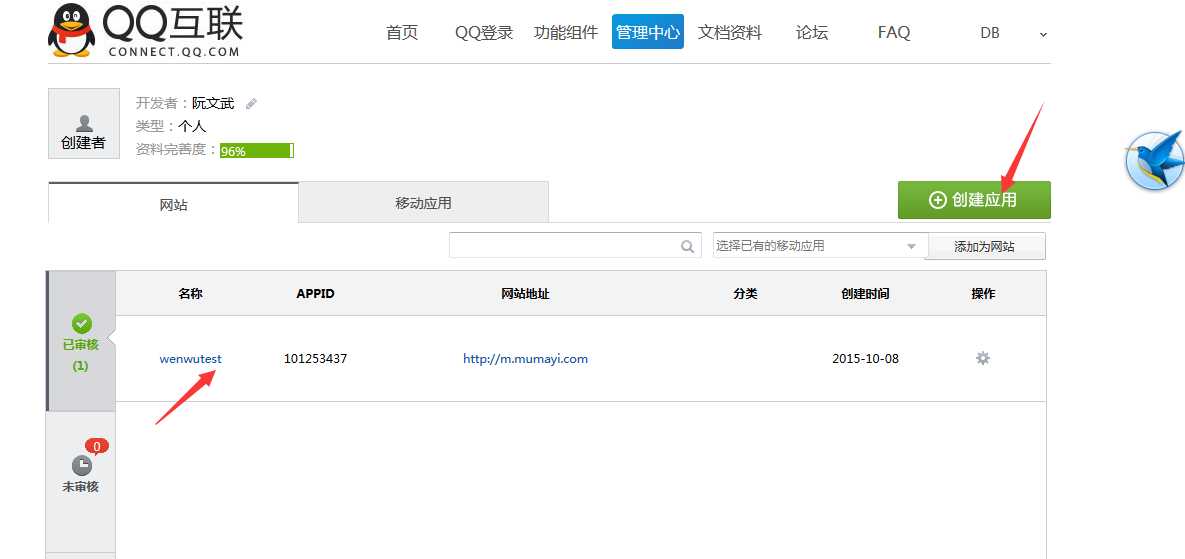Select 管理中心 navigation item
The height and width of the screenshot is (559, 1185).
click(648, 32)
